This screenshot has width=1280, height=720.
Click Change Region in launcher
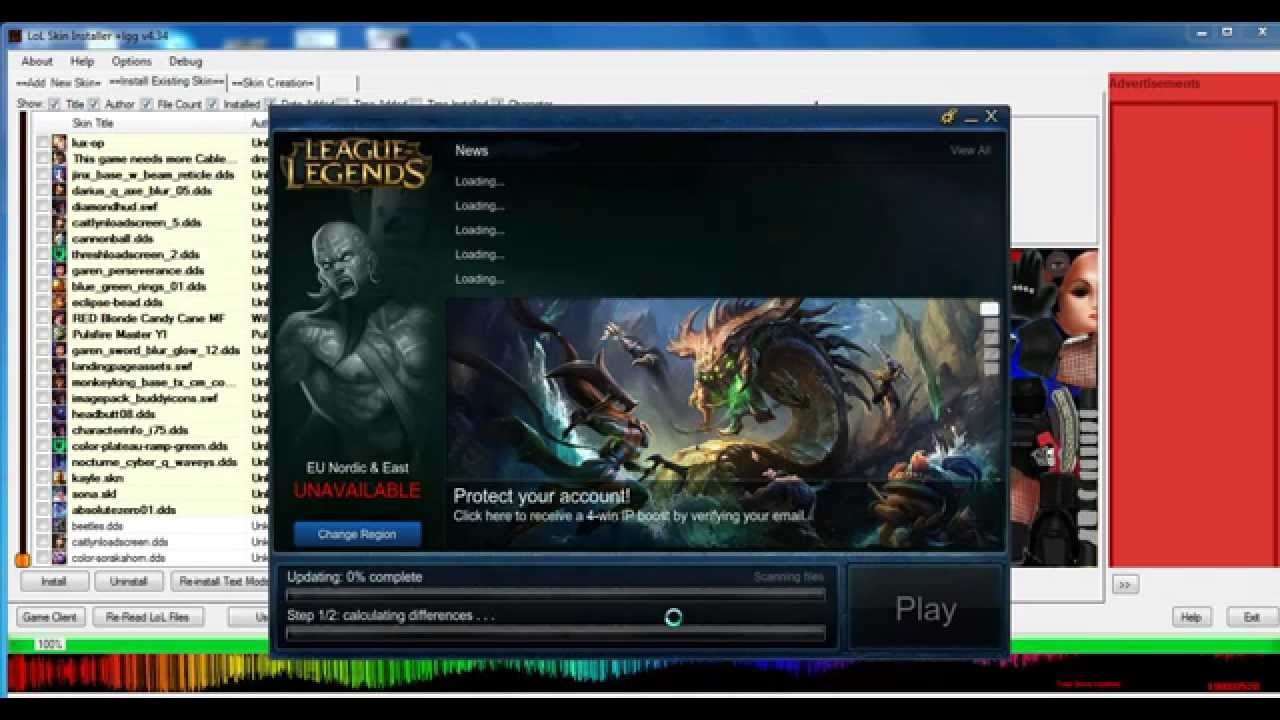coord(357,534)
